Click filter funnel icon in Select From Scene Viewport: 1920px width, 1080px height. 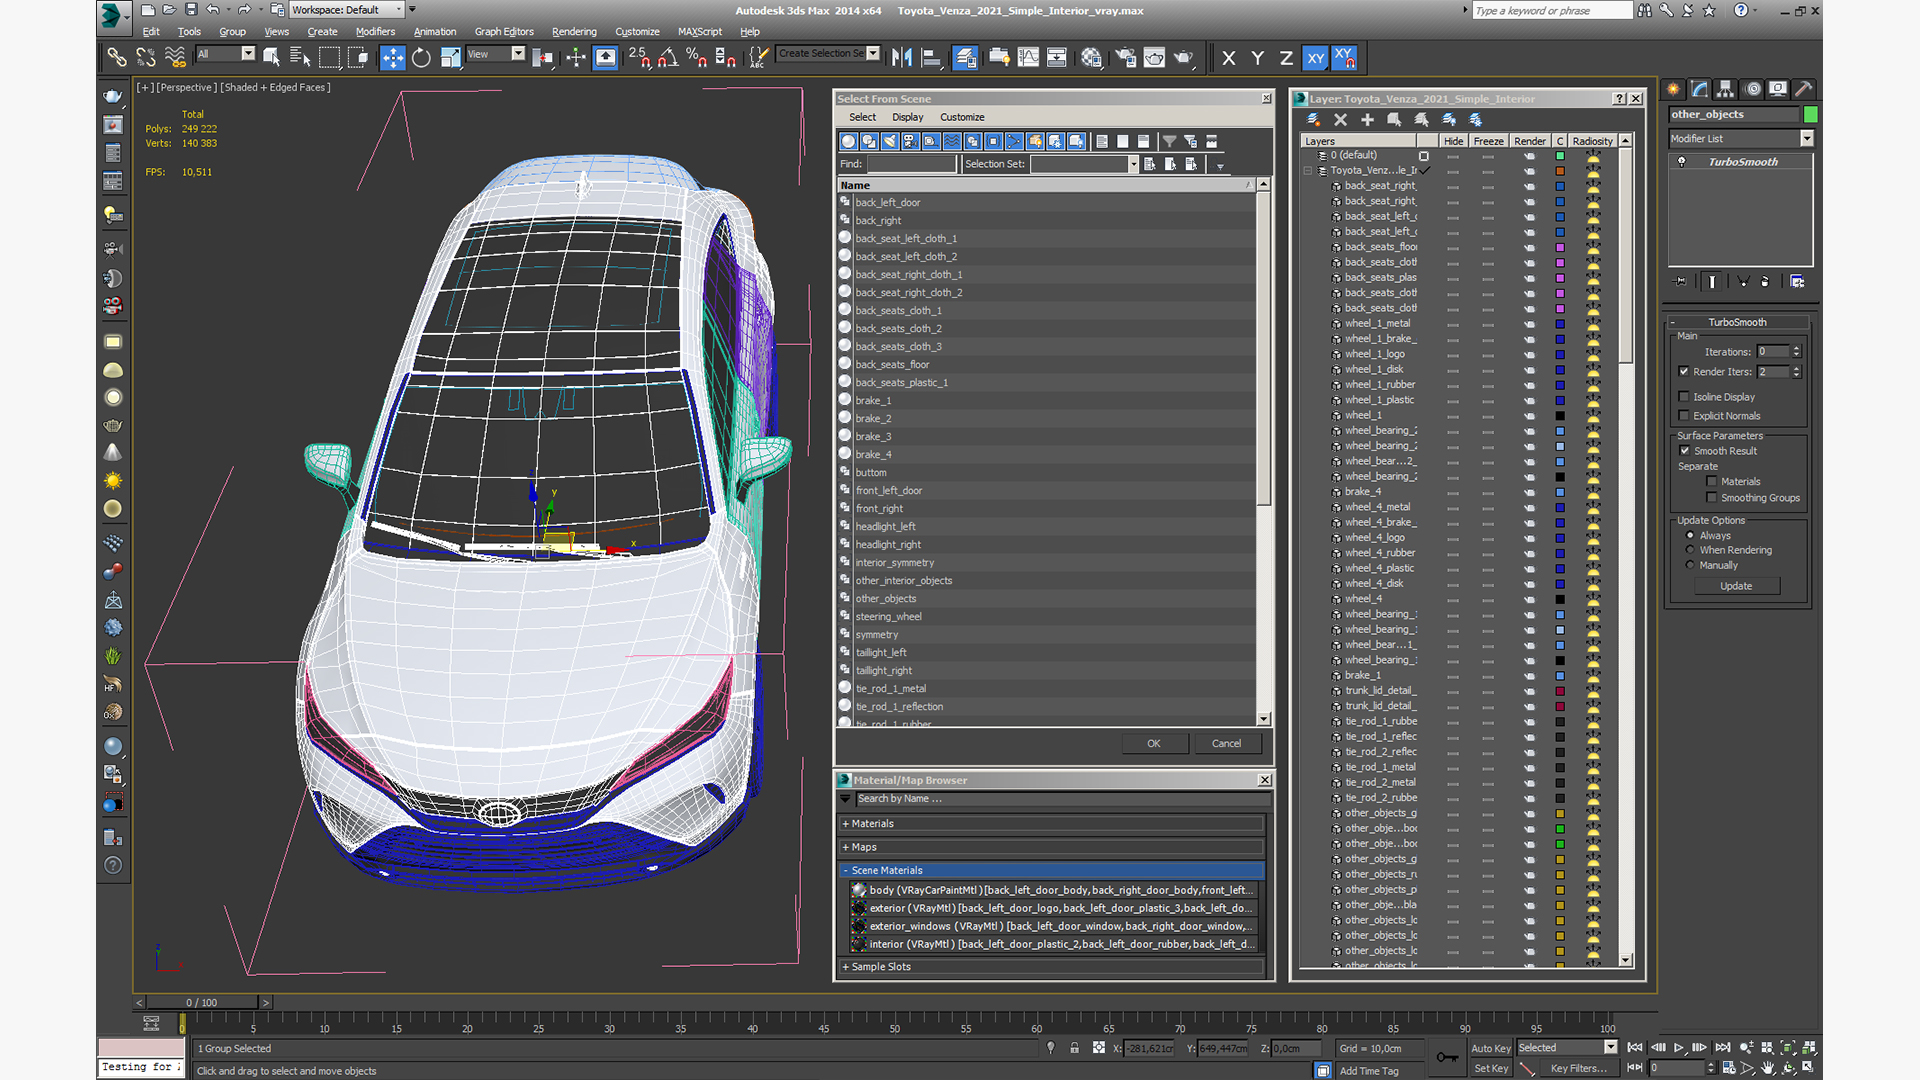click(1169, 142)
